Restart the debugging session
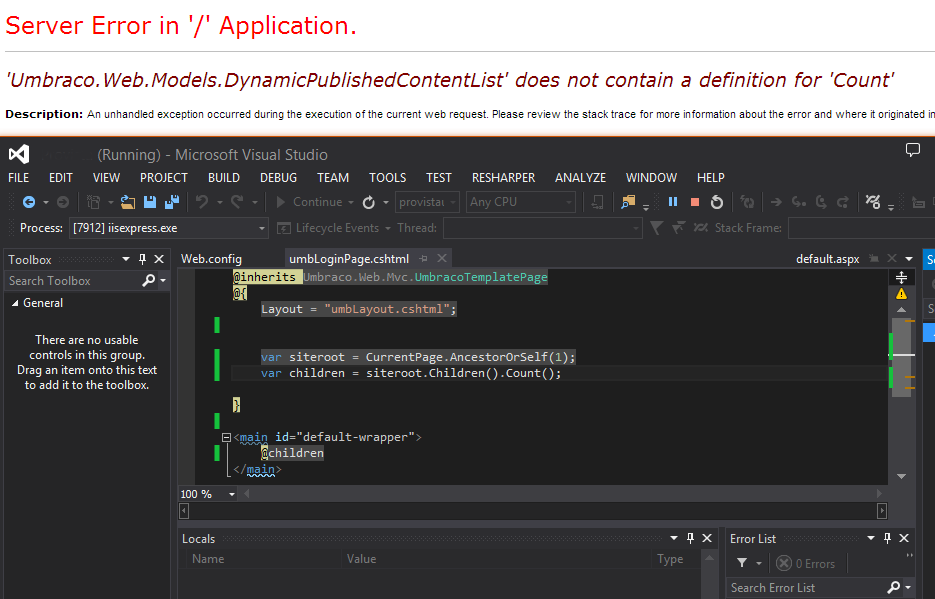The image size is (935, 599). pos(717,203)
